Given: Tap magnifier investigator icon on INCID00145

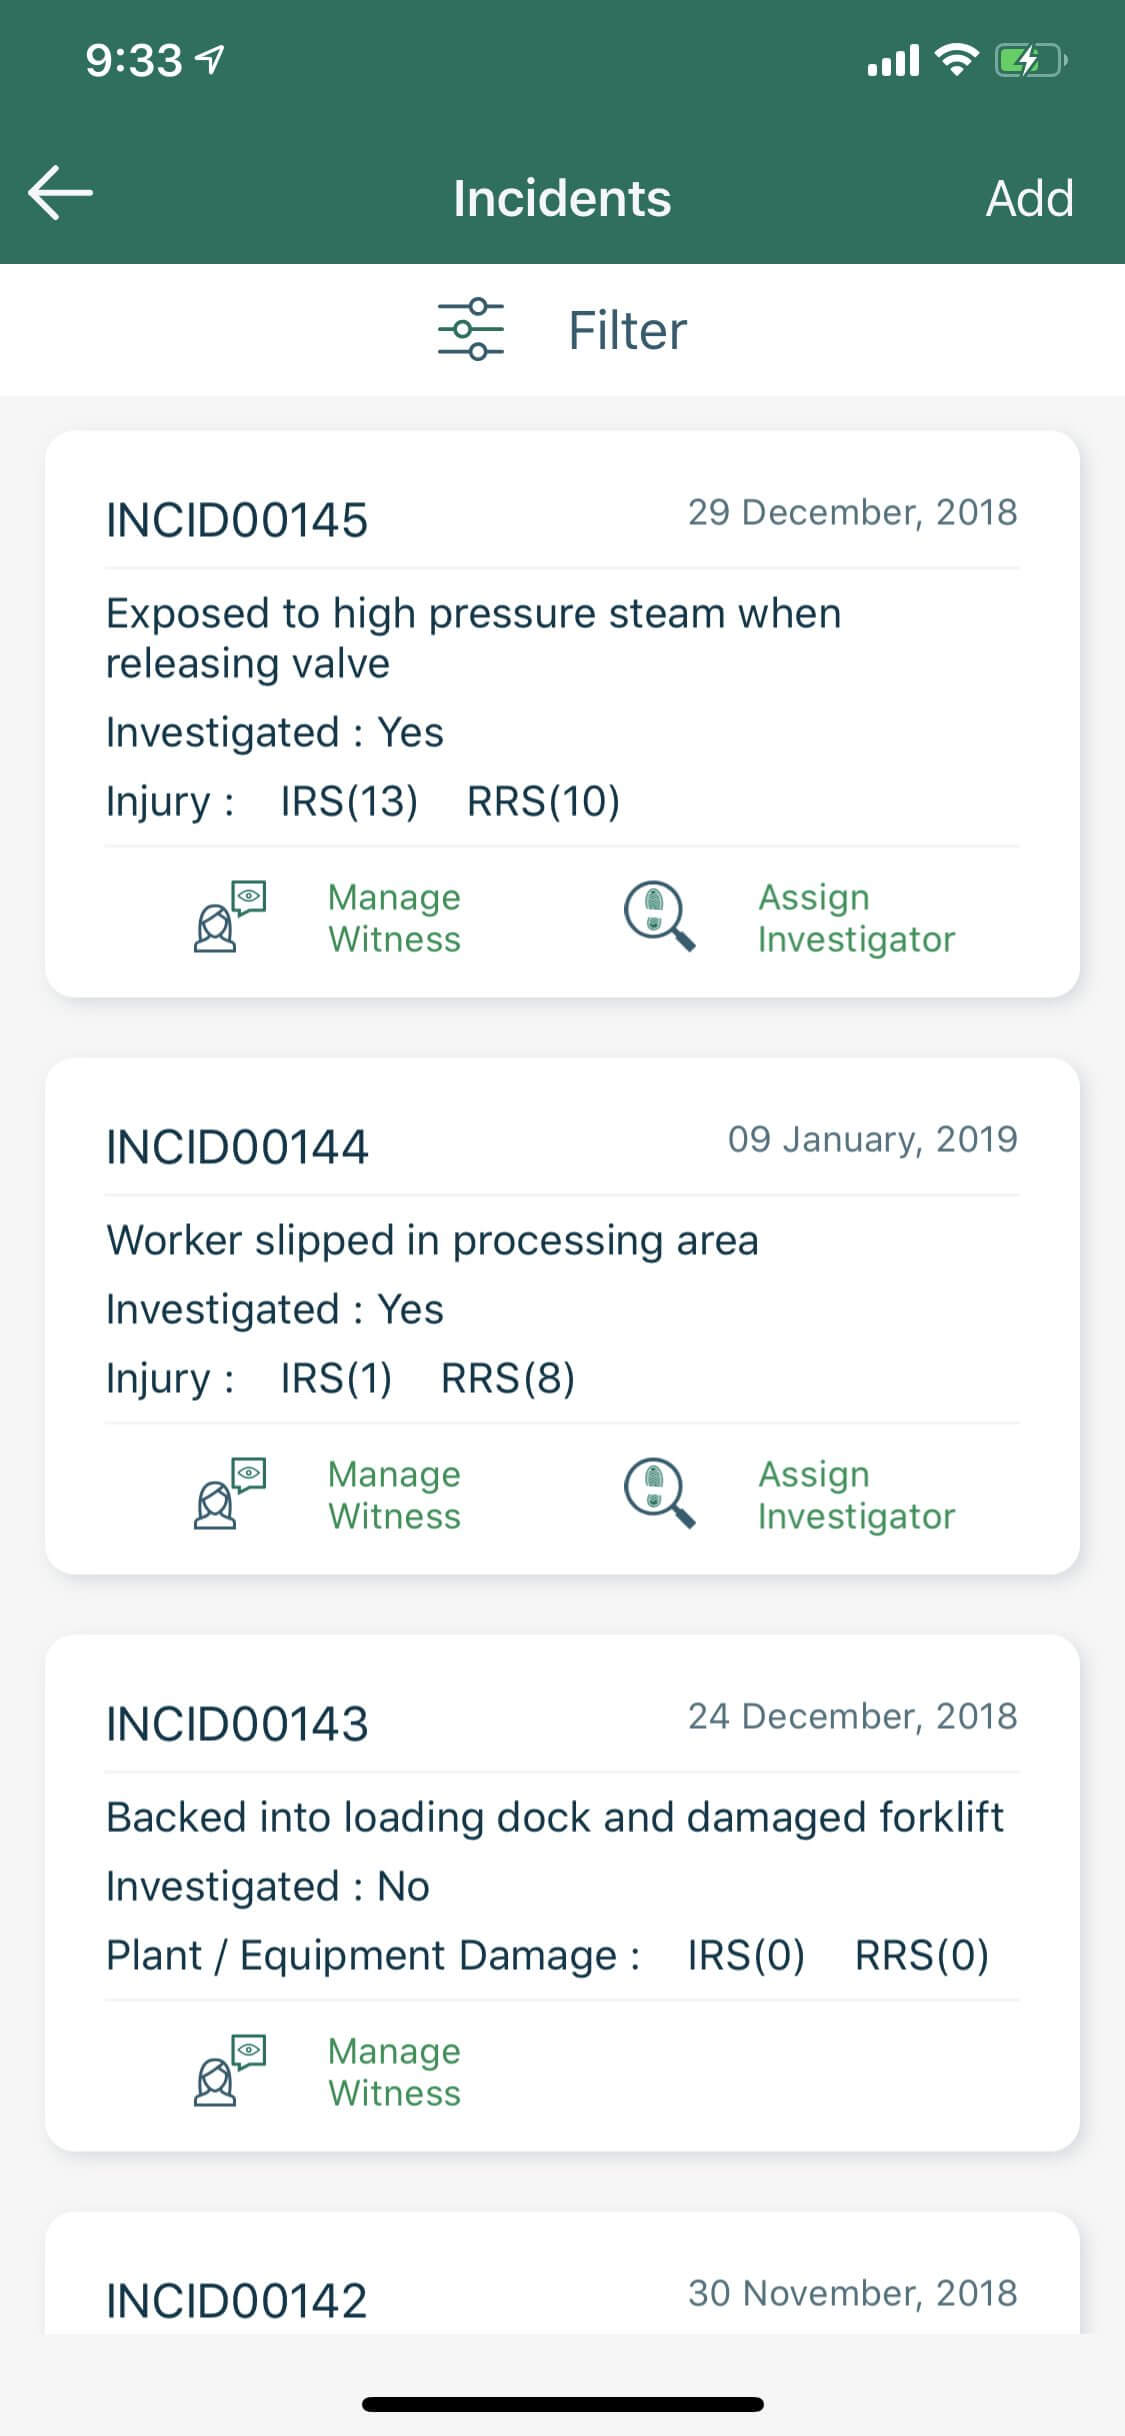Looking at the screenshot, I should pos(658,916).
